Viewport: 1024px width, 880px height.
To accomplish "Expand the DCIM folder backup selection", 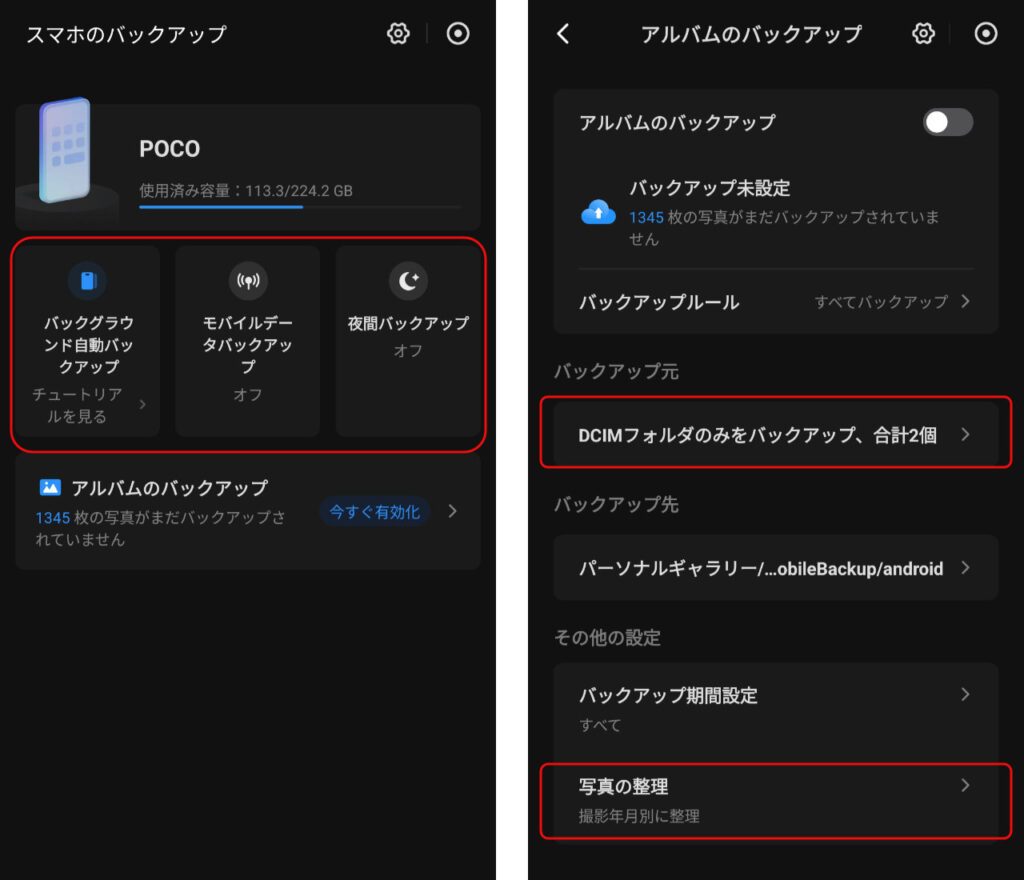I will point(775,433).
